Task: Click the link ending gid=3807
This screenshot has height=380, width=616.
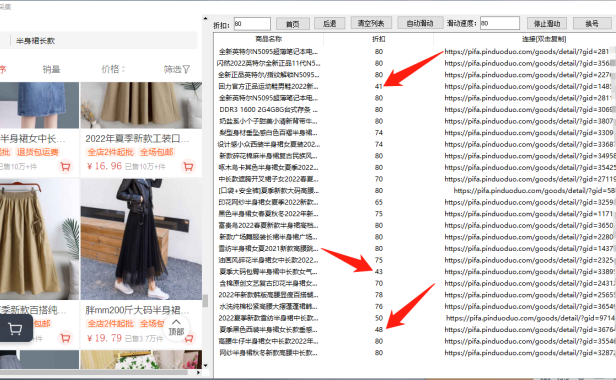Action: [x=528, y=121]
